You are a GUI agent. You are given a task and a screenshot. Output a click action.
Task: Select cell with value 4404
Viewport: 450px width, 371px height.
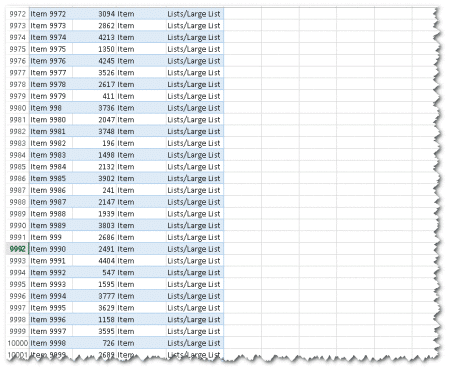coord(94,261)
